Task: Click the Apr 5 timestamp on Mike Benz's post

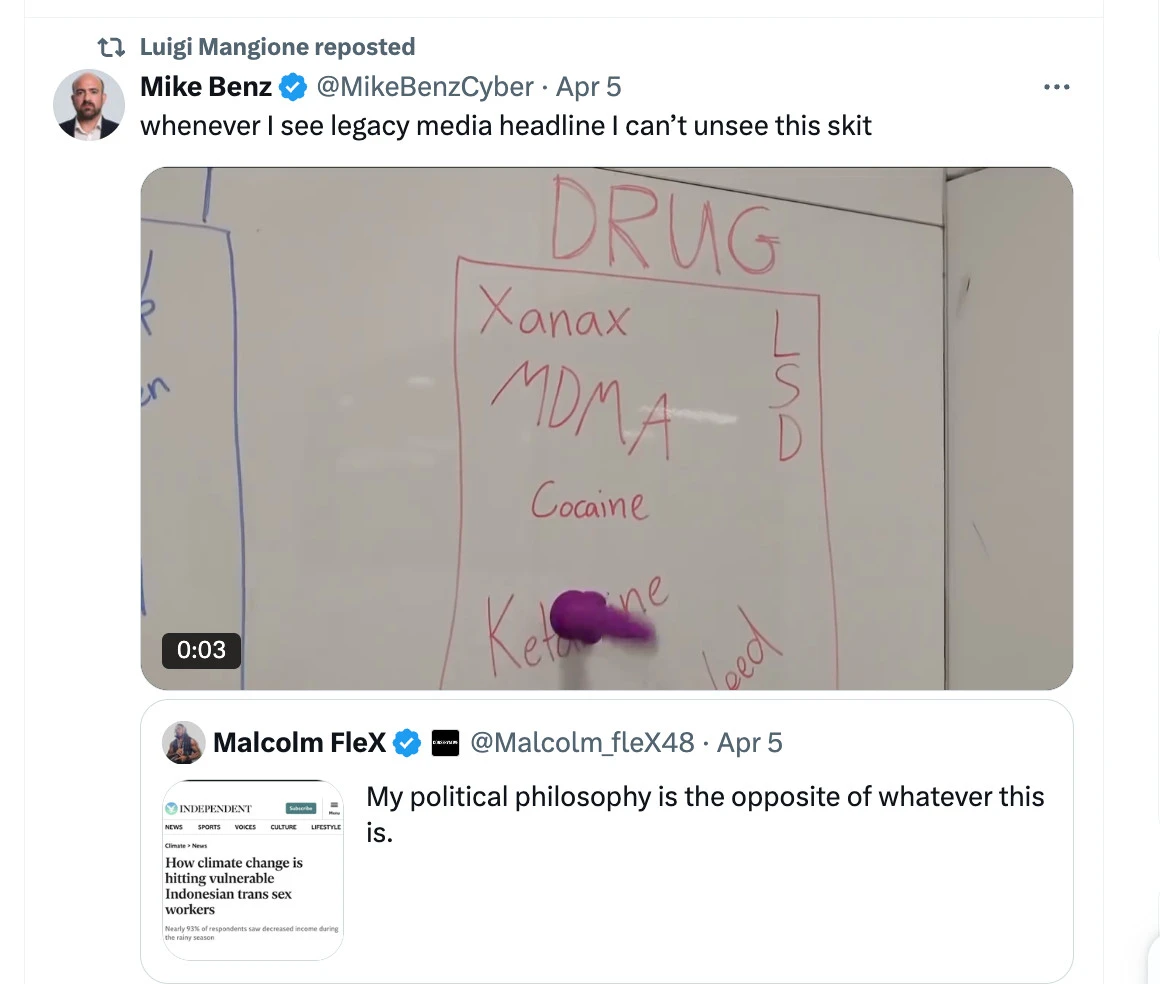Action: 588,87
